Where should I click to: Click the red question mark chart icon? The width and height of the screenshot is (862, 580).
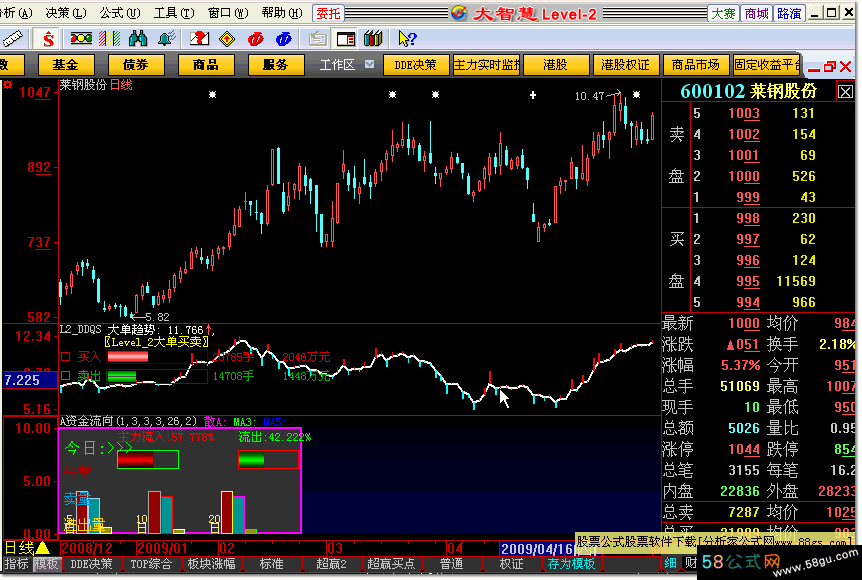click(x=199, y=38)
